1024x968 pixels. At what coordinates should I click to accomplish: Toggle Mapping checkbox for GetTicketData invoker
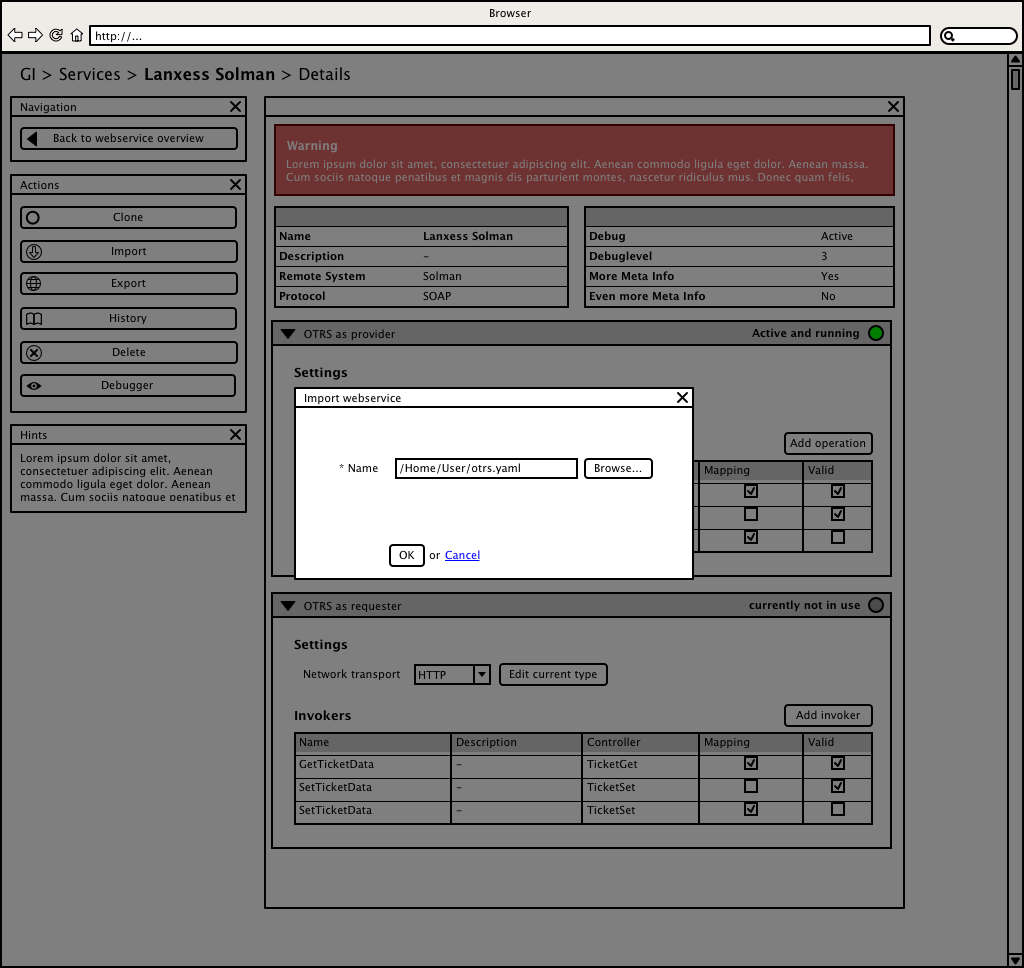point(751,763)
